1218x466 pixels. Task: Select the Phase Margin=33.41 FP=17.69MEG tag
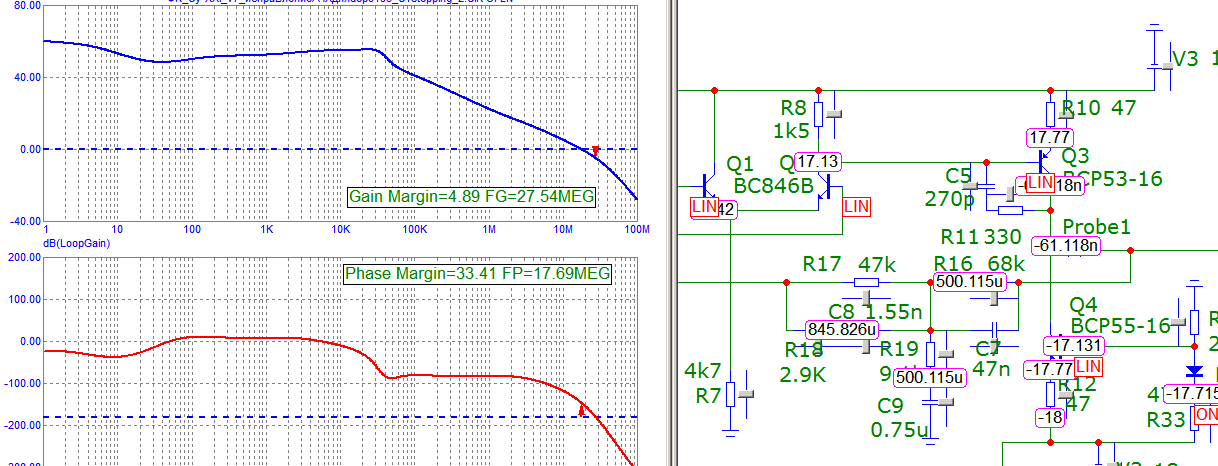point(478,272)
